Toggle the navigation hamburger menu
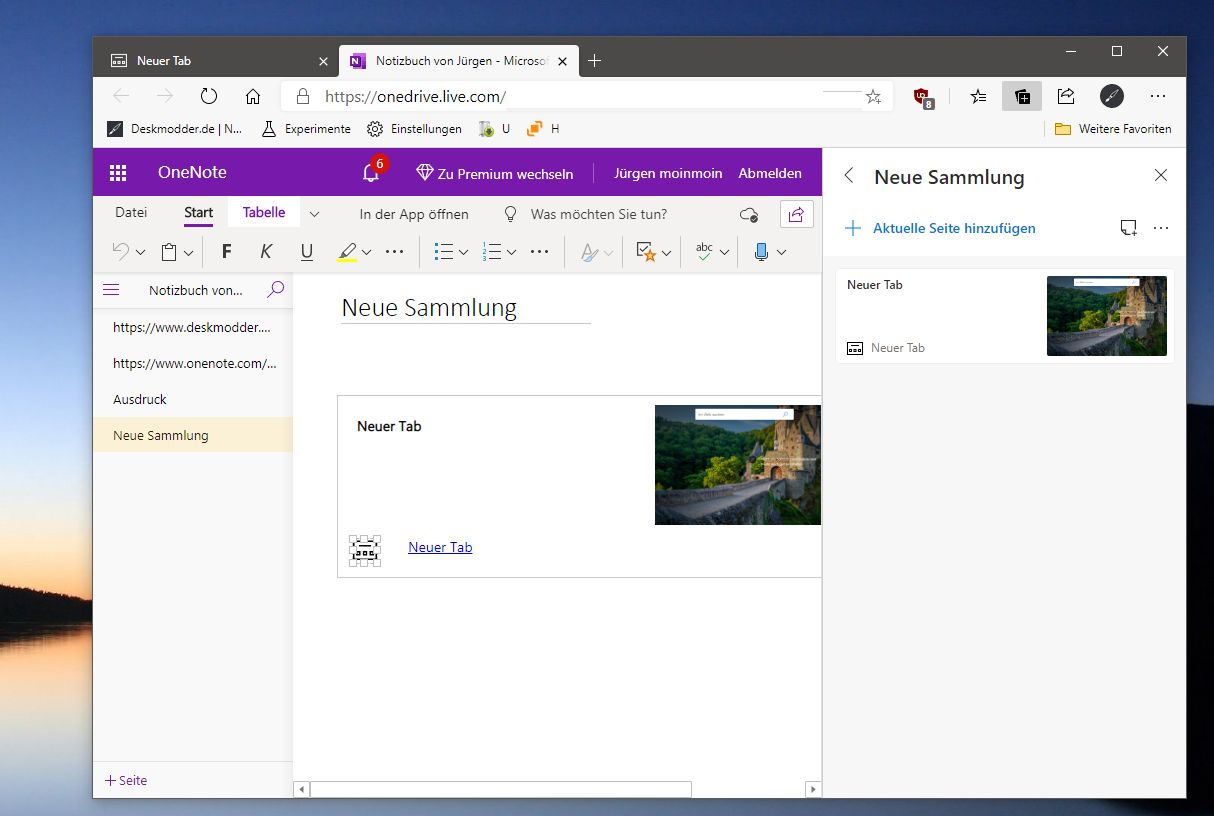The image size is (1214, 816). 111,290
